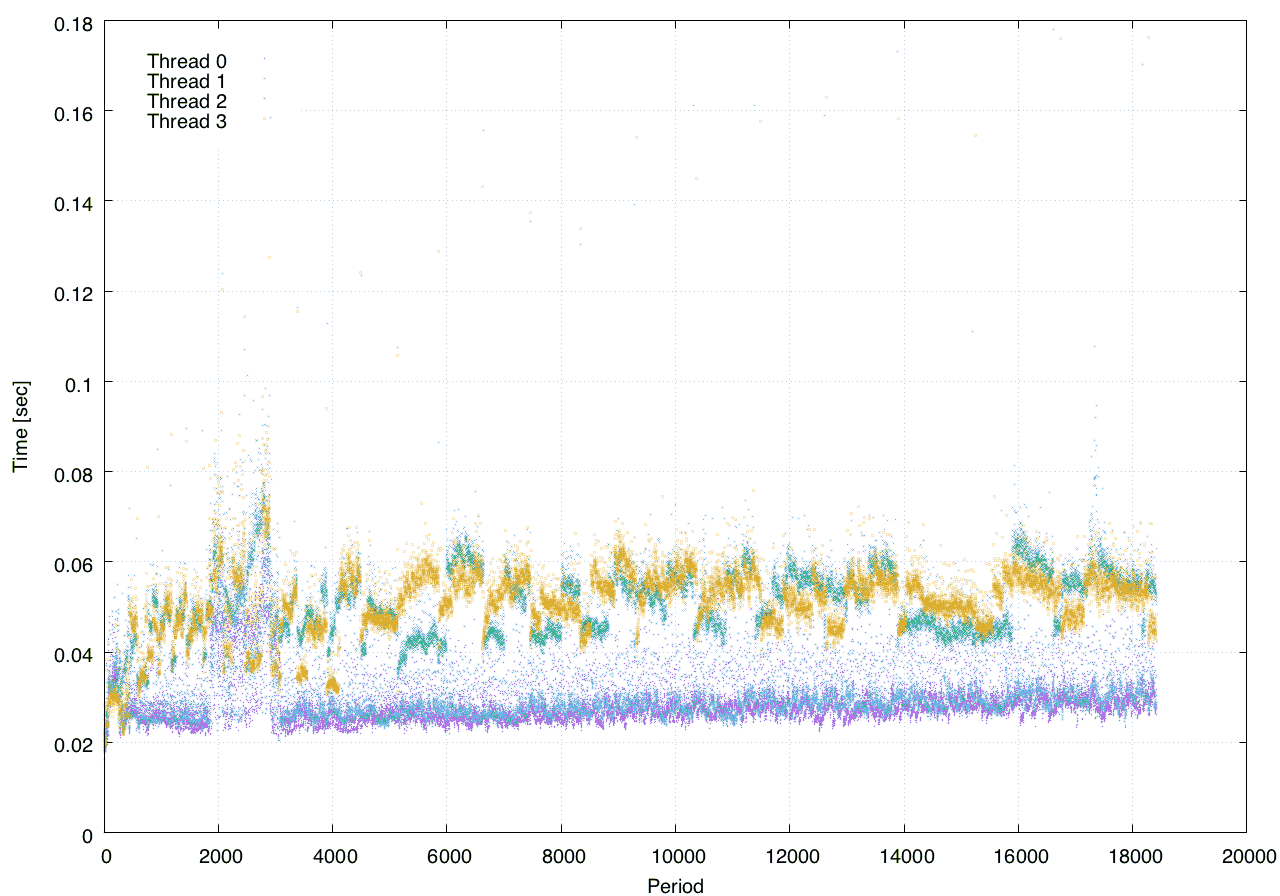Viewport: 1280px width, 896px height.
Task: Click the 0.1 y-axis tick label
Action: pyautogui.click(x=80, y=383)
